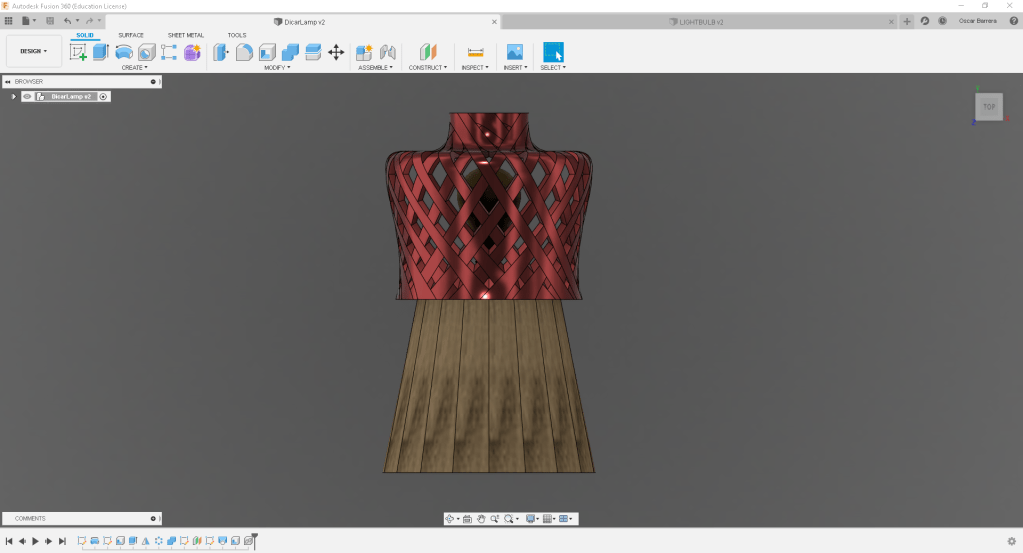
Task: Activate the Move/Copy arrows tool
Action: [x=336, y=52]
